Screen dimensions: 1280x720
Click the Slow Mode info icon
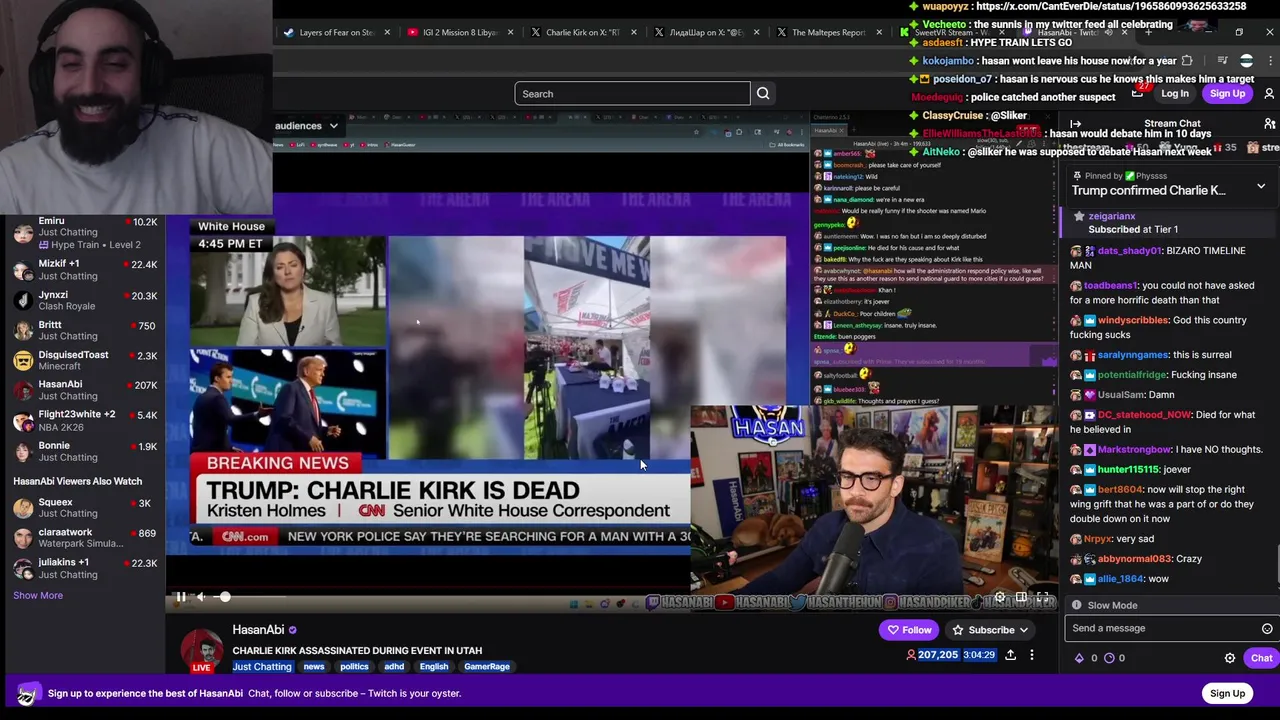(x=1076, y=605)
